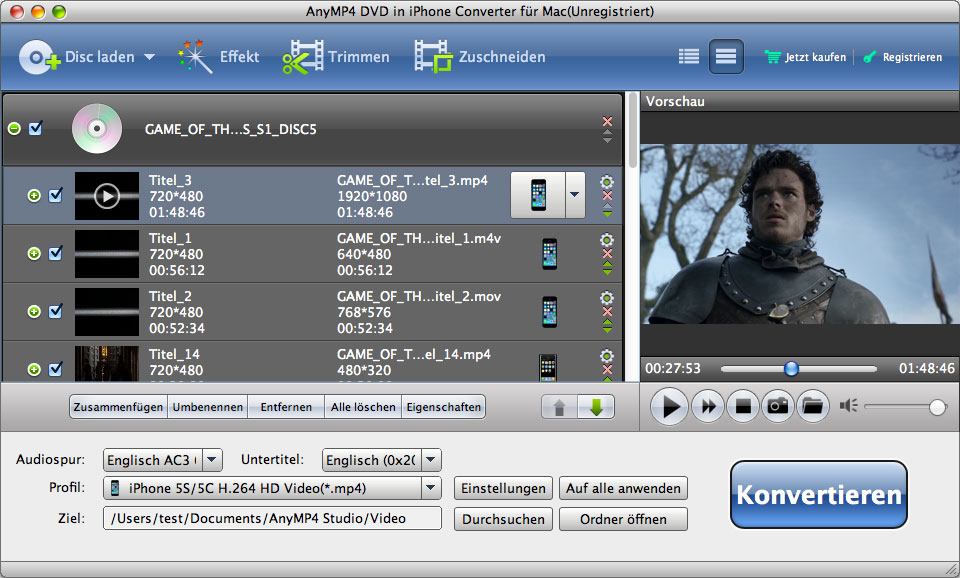This screenshot has width=960, height=578.
Task: Uncheck the GAME_OF_TH...S_S1_DISC5 disc checkbox
Action: [36, 128]
